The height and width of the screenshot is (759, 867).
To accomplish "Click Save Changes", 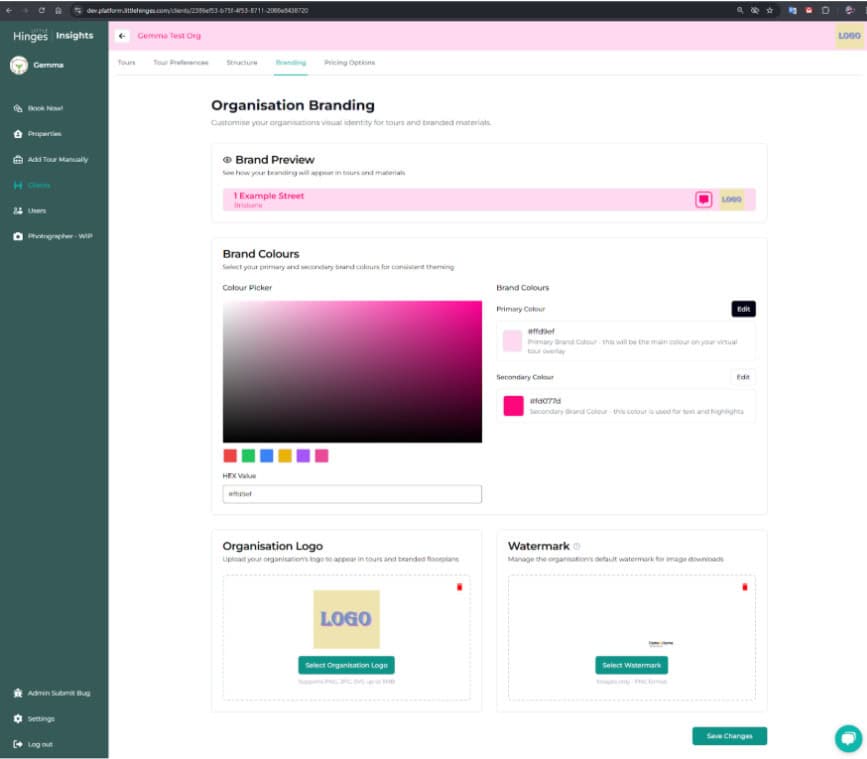I will [x=729, y=735].
